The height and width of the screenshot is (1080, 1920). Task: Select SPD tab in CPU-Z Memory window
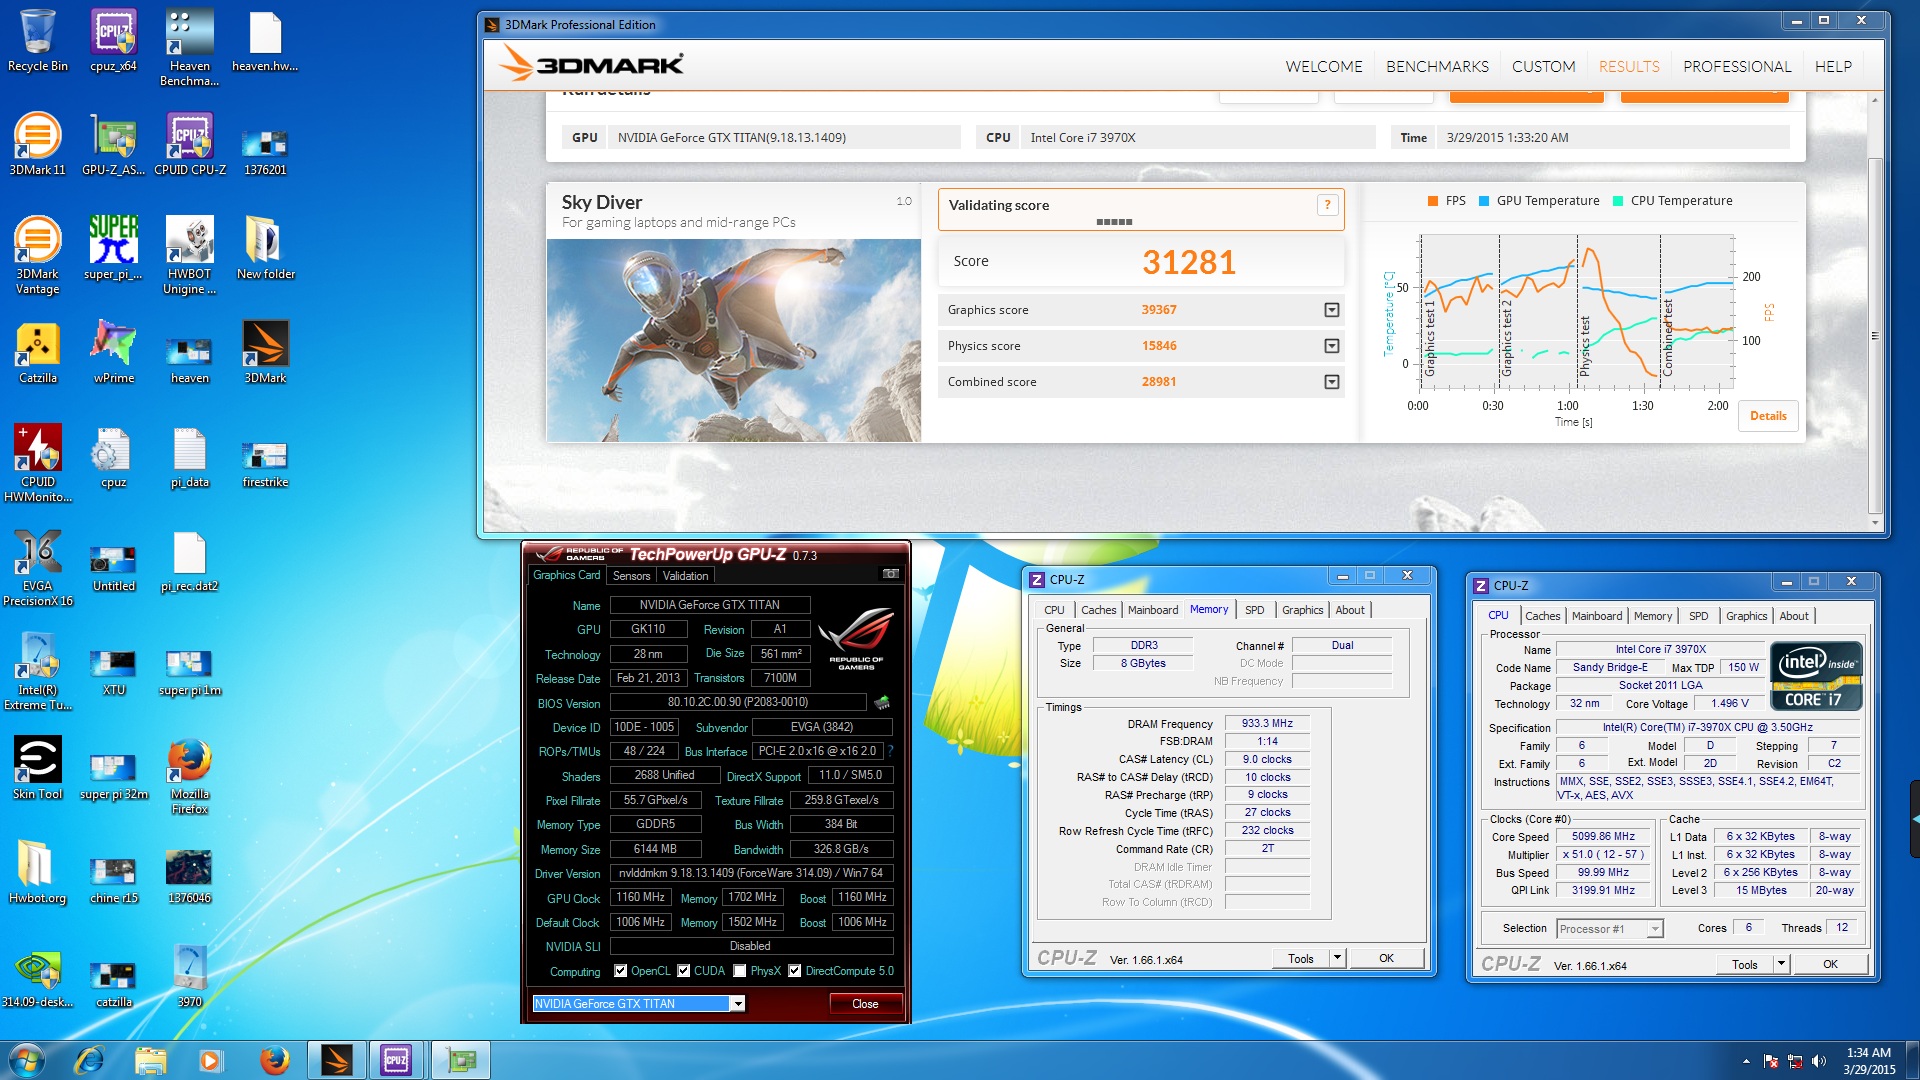tap(1254, 610)
